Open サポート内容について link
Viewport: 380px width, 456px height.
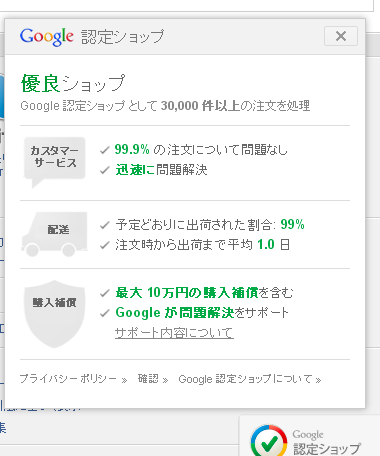pyautogui.click(x=174, y=333)
